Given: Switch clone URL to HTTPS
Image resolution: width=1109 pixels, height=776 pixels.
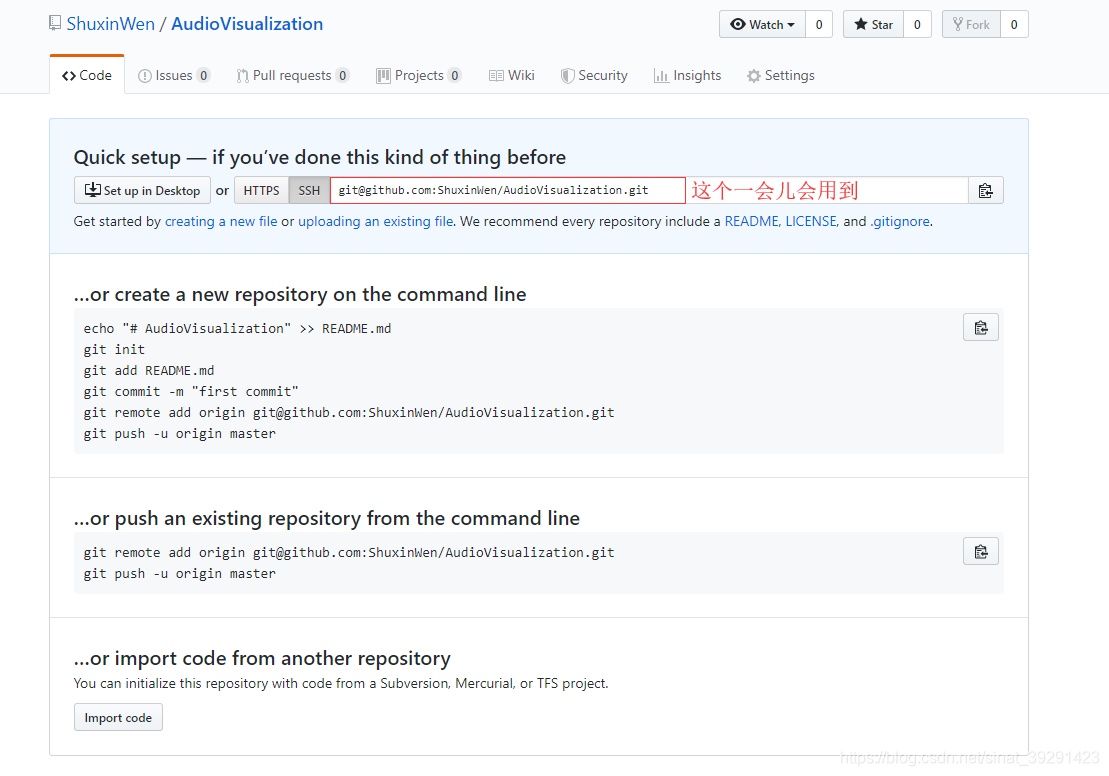Looking at the screenshot, I should 262,190.
